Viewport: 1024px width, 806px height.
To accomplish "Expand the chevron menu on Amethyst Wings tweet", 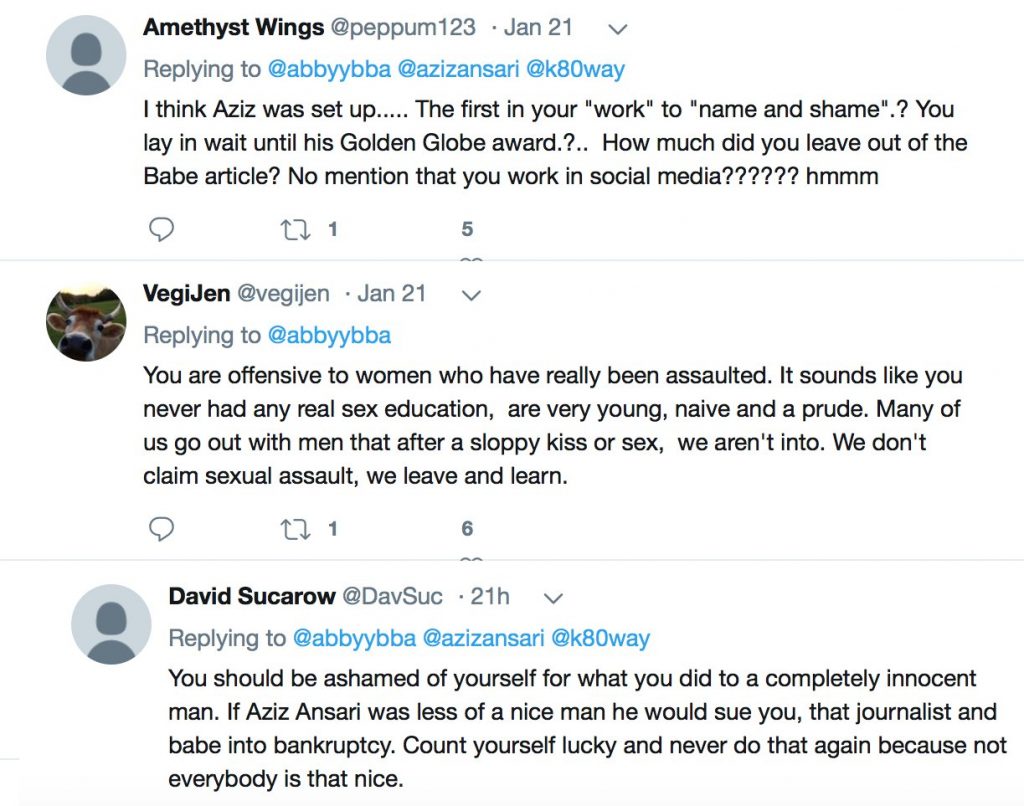I will tap(618, 29).
